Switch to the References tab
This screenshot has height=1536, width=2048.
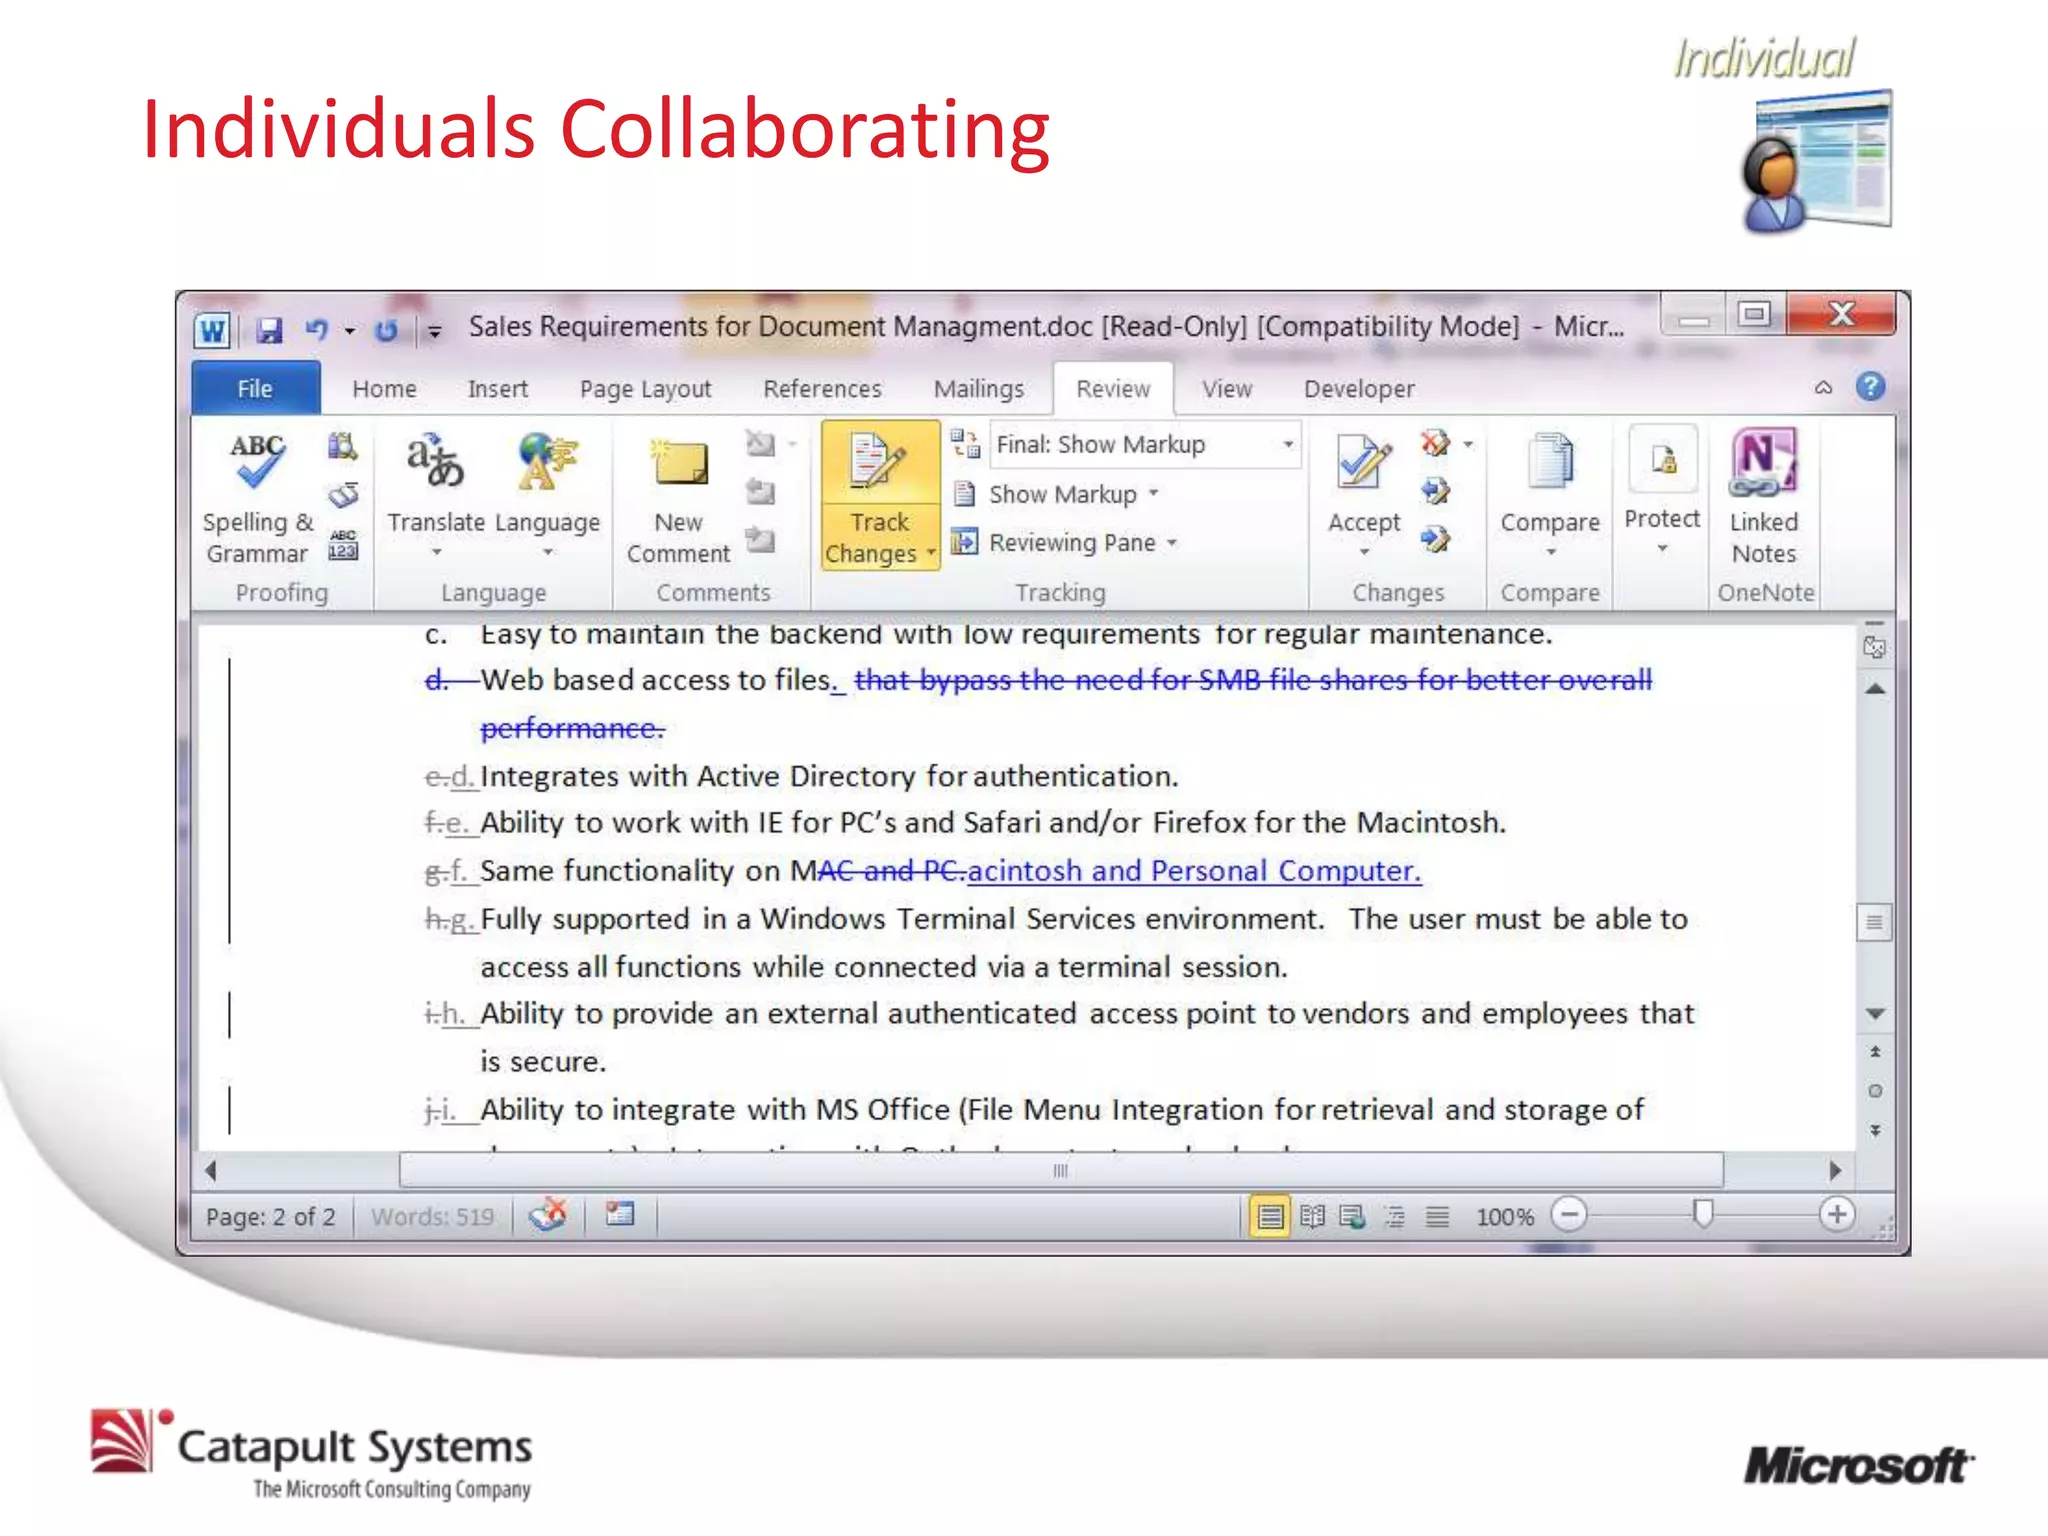click(x=822, y=388)
